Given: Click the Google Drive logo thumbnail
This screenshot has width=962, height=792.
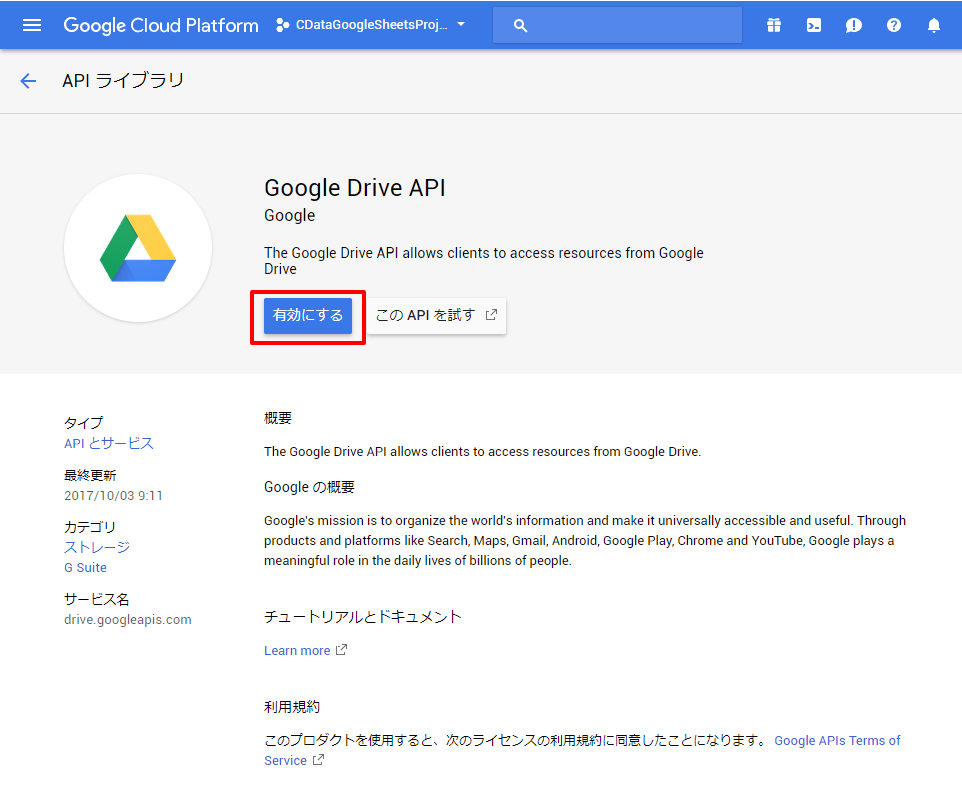Looking at the screenshot, I should click(138, 248).
